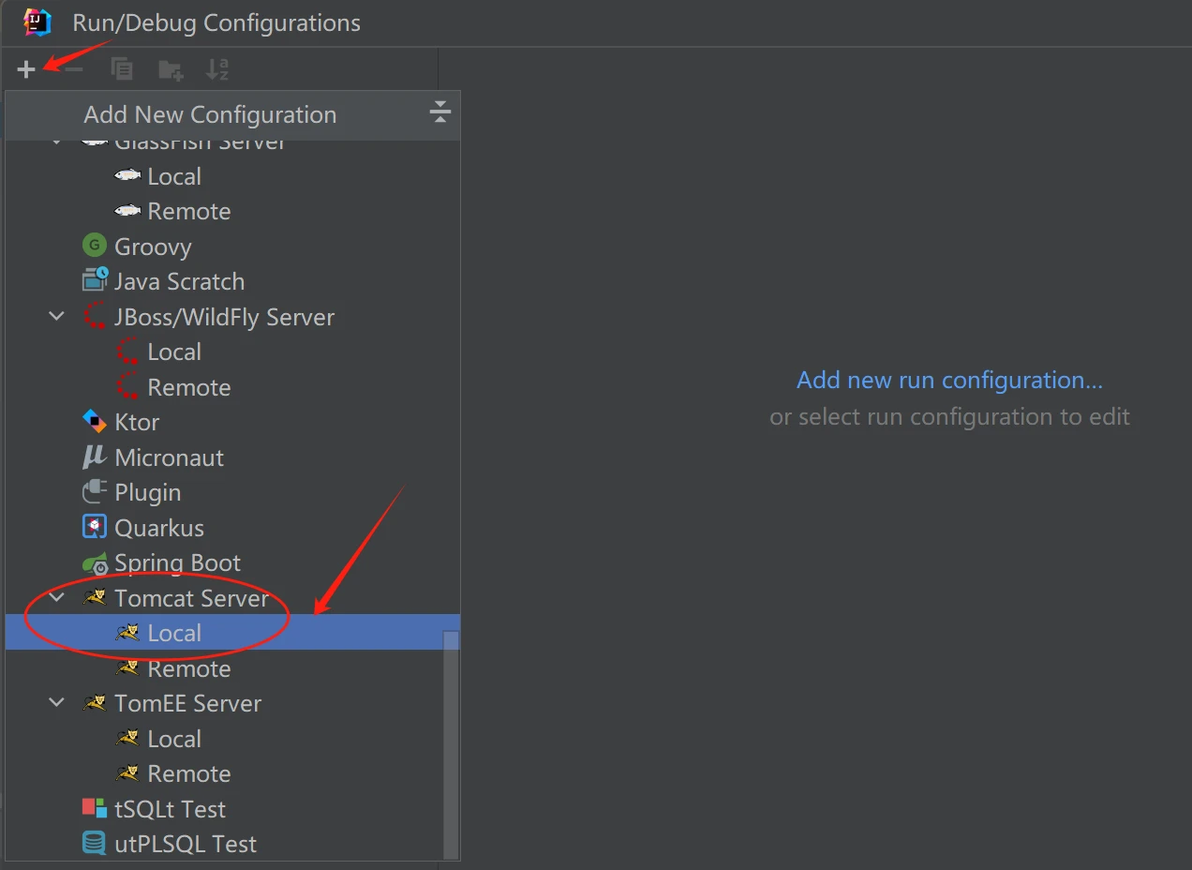Click the Java Scratch icon
Viewport: 1192px width, 870px height.
pos(95,280)
